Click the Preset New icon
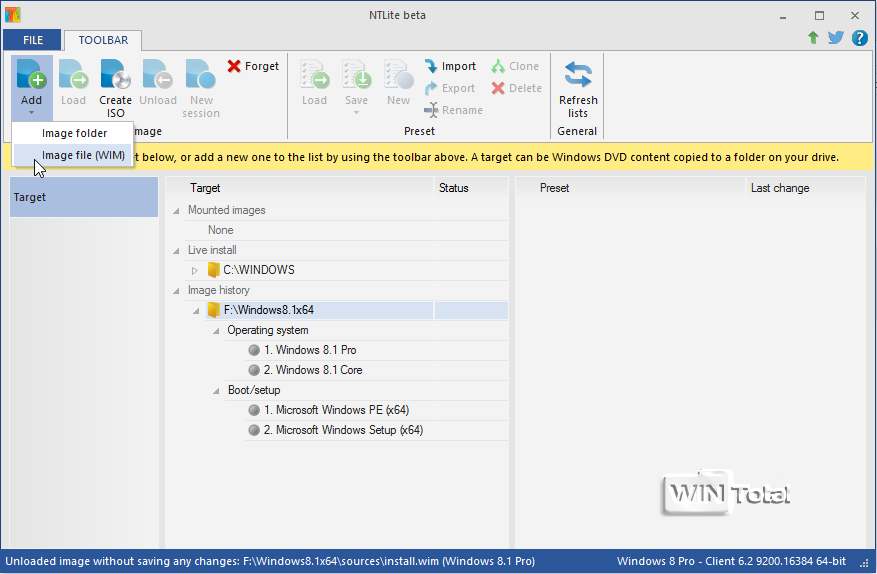The width and height of the screenshot is (877, 574). [398, 74]
